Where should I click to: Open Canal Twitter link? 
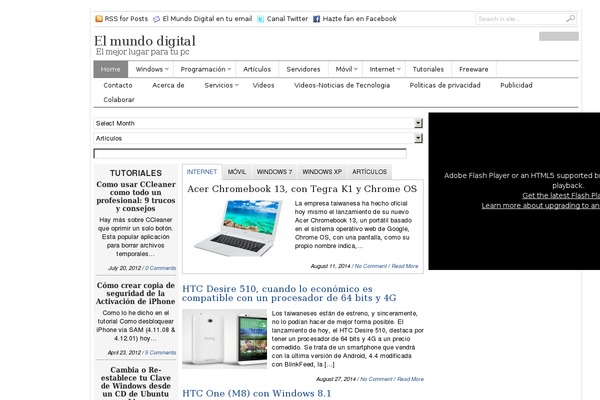[287, 19]
